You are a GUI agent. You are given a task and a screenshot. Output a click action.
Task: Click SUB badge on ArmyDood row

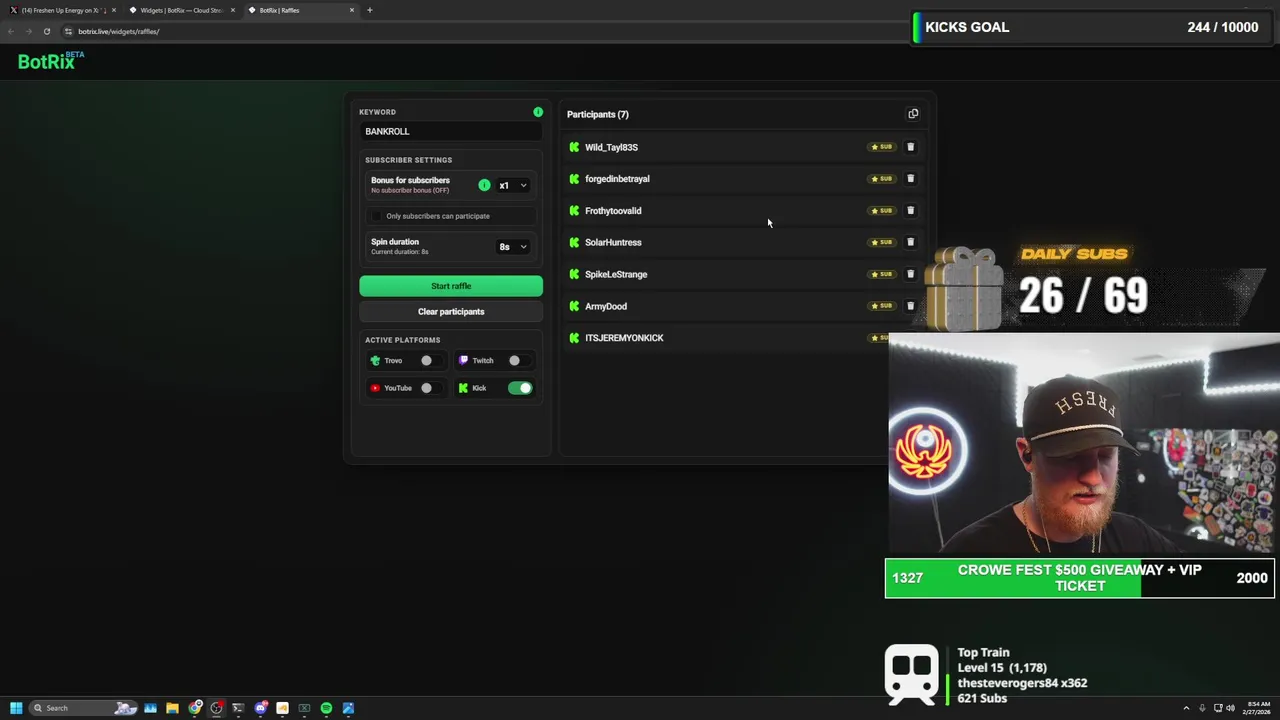[x=881, y=306]
